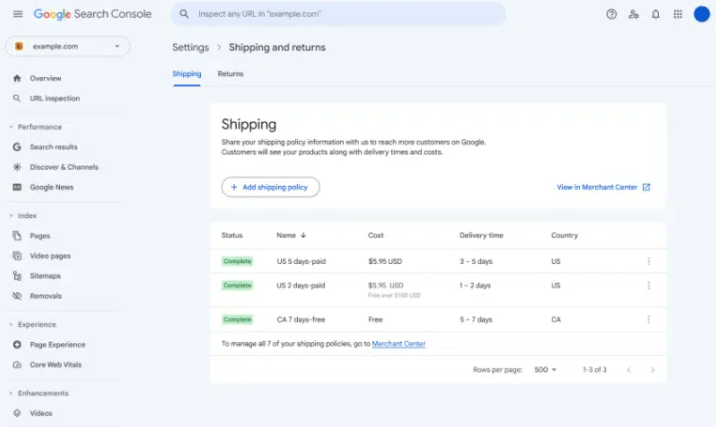Open the Google apps grid
The image size is (716, 427).
[678, 14]
